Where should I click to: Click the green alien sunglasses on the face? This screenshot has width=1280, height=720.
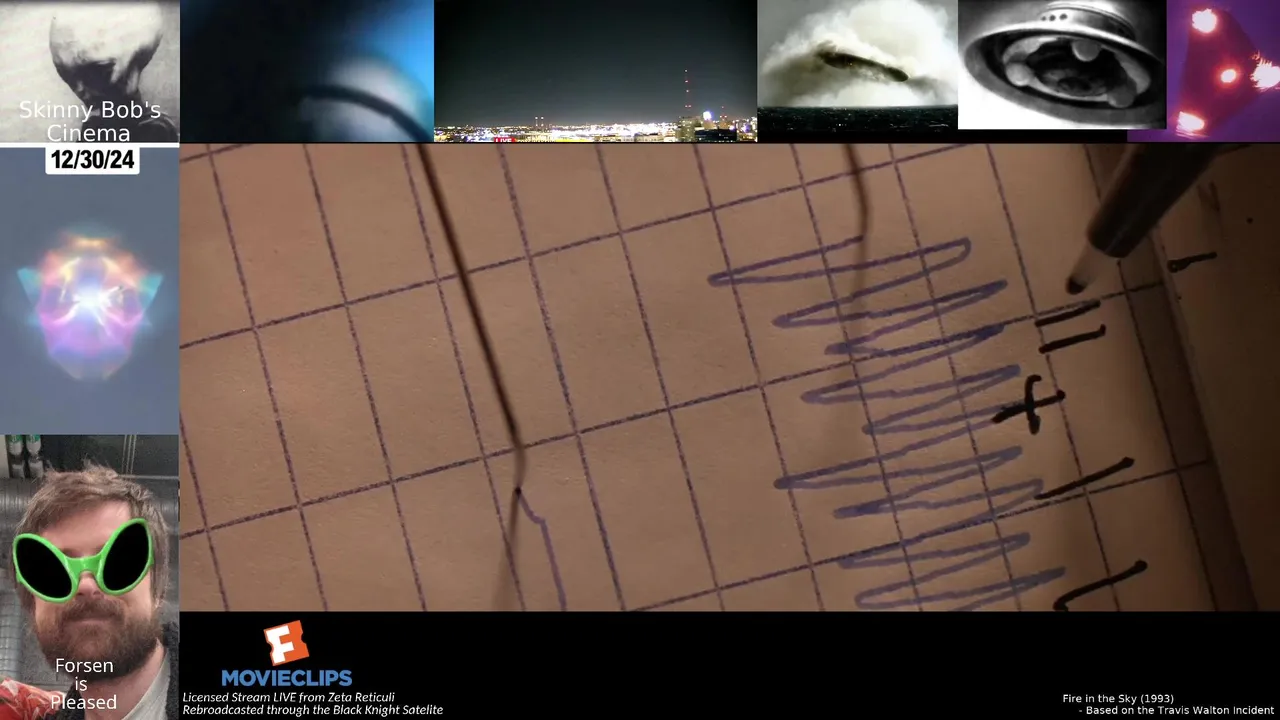[82, 561]
